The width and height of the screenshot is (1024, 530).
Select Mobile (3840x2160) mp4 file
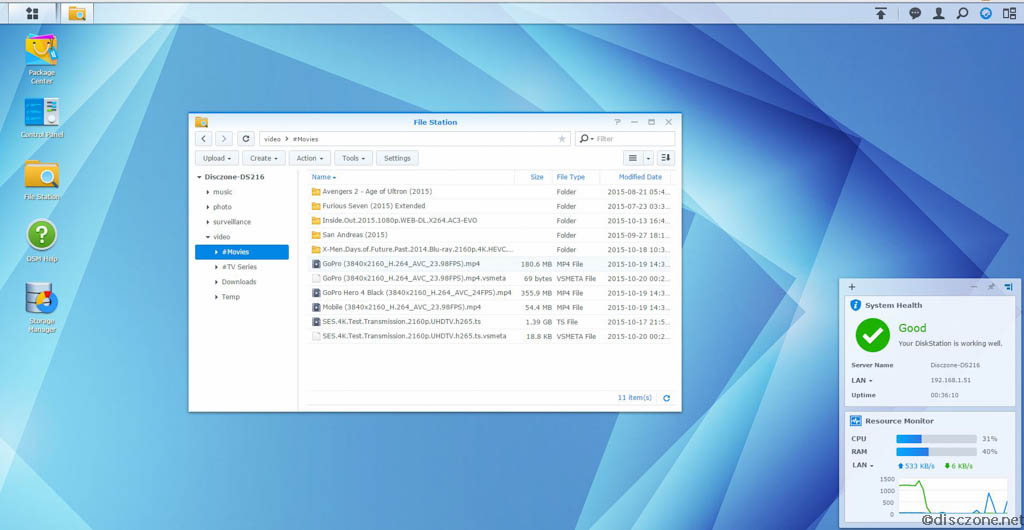490,307
